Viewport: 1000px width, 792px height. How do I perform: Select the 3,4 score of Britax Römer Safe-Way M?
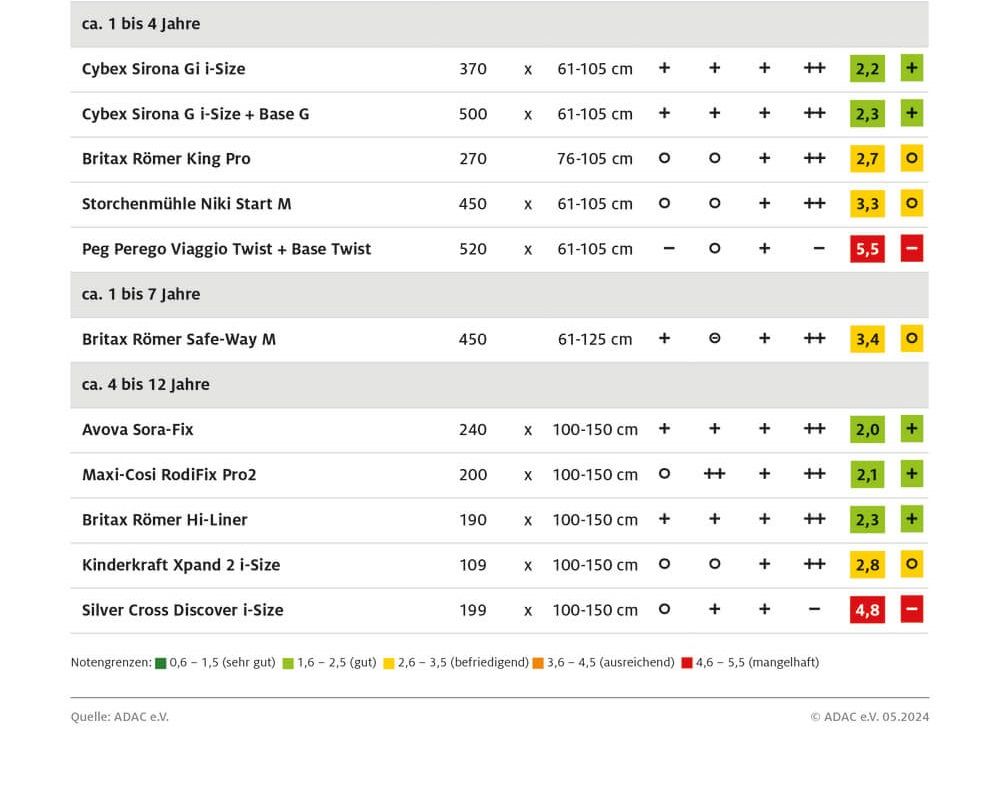click(867, 339)
